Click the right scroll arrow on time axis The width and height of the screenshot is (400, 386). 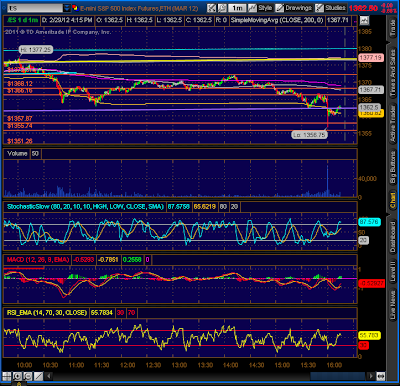click(370, 376)
